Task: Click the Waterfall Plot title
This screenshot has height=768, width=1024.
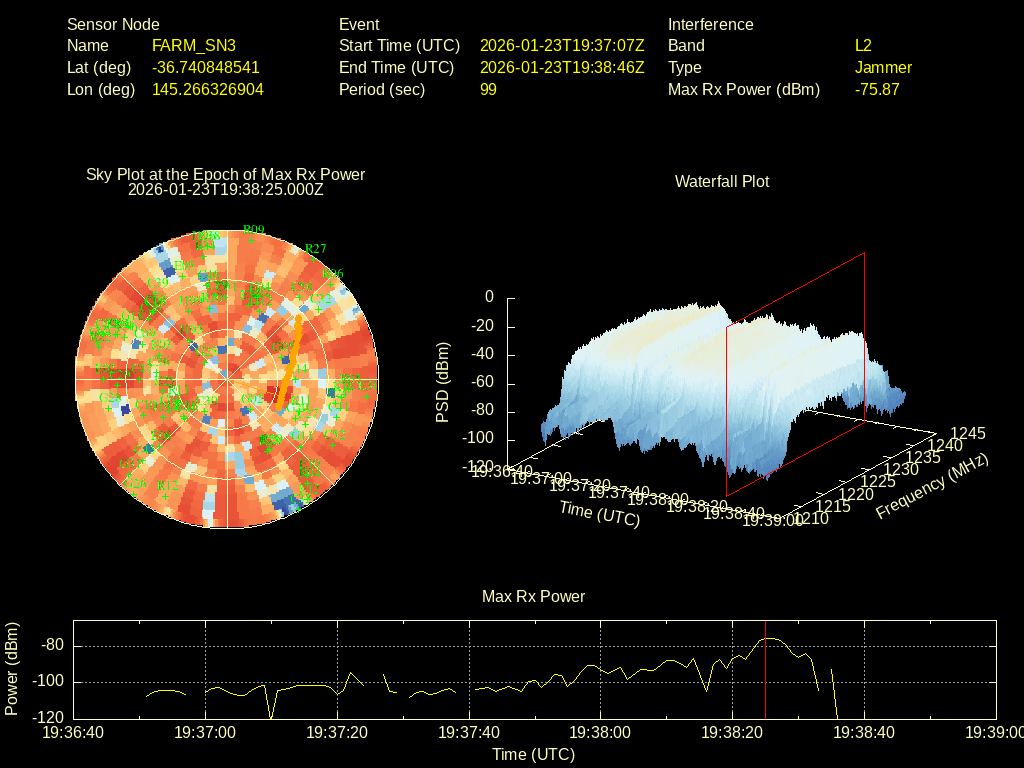Action: 722,182
